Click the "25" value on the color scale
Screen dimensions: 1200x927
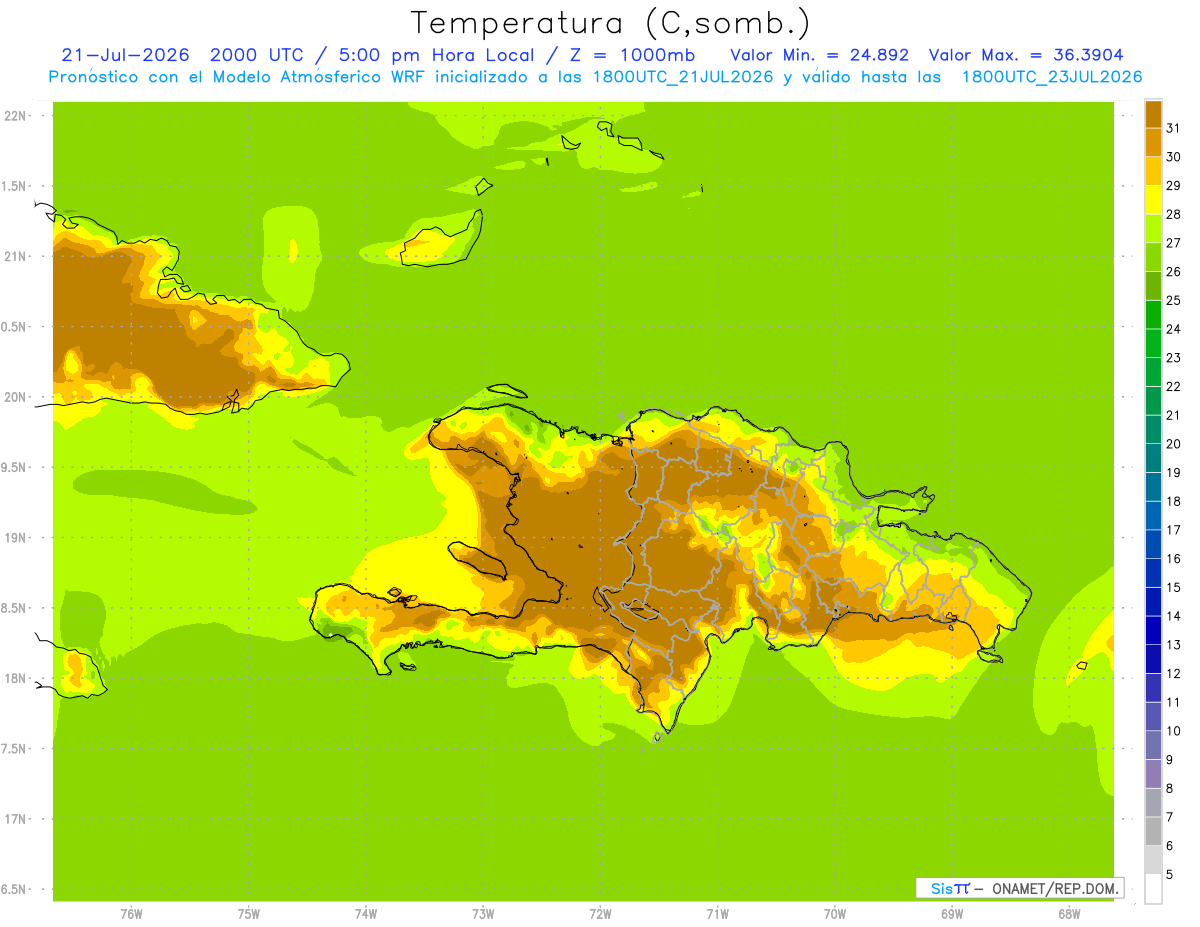(x=1173, y=300)
